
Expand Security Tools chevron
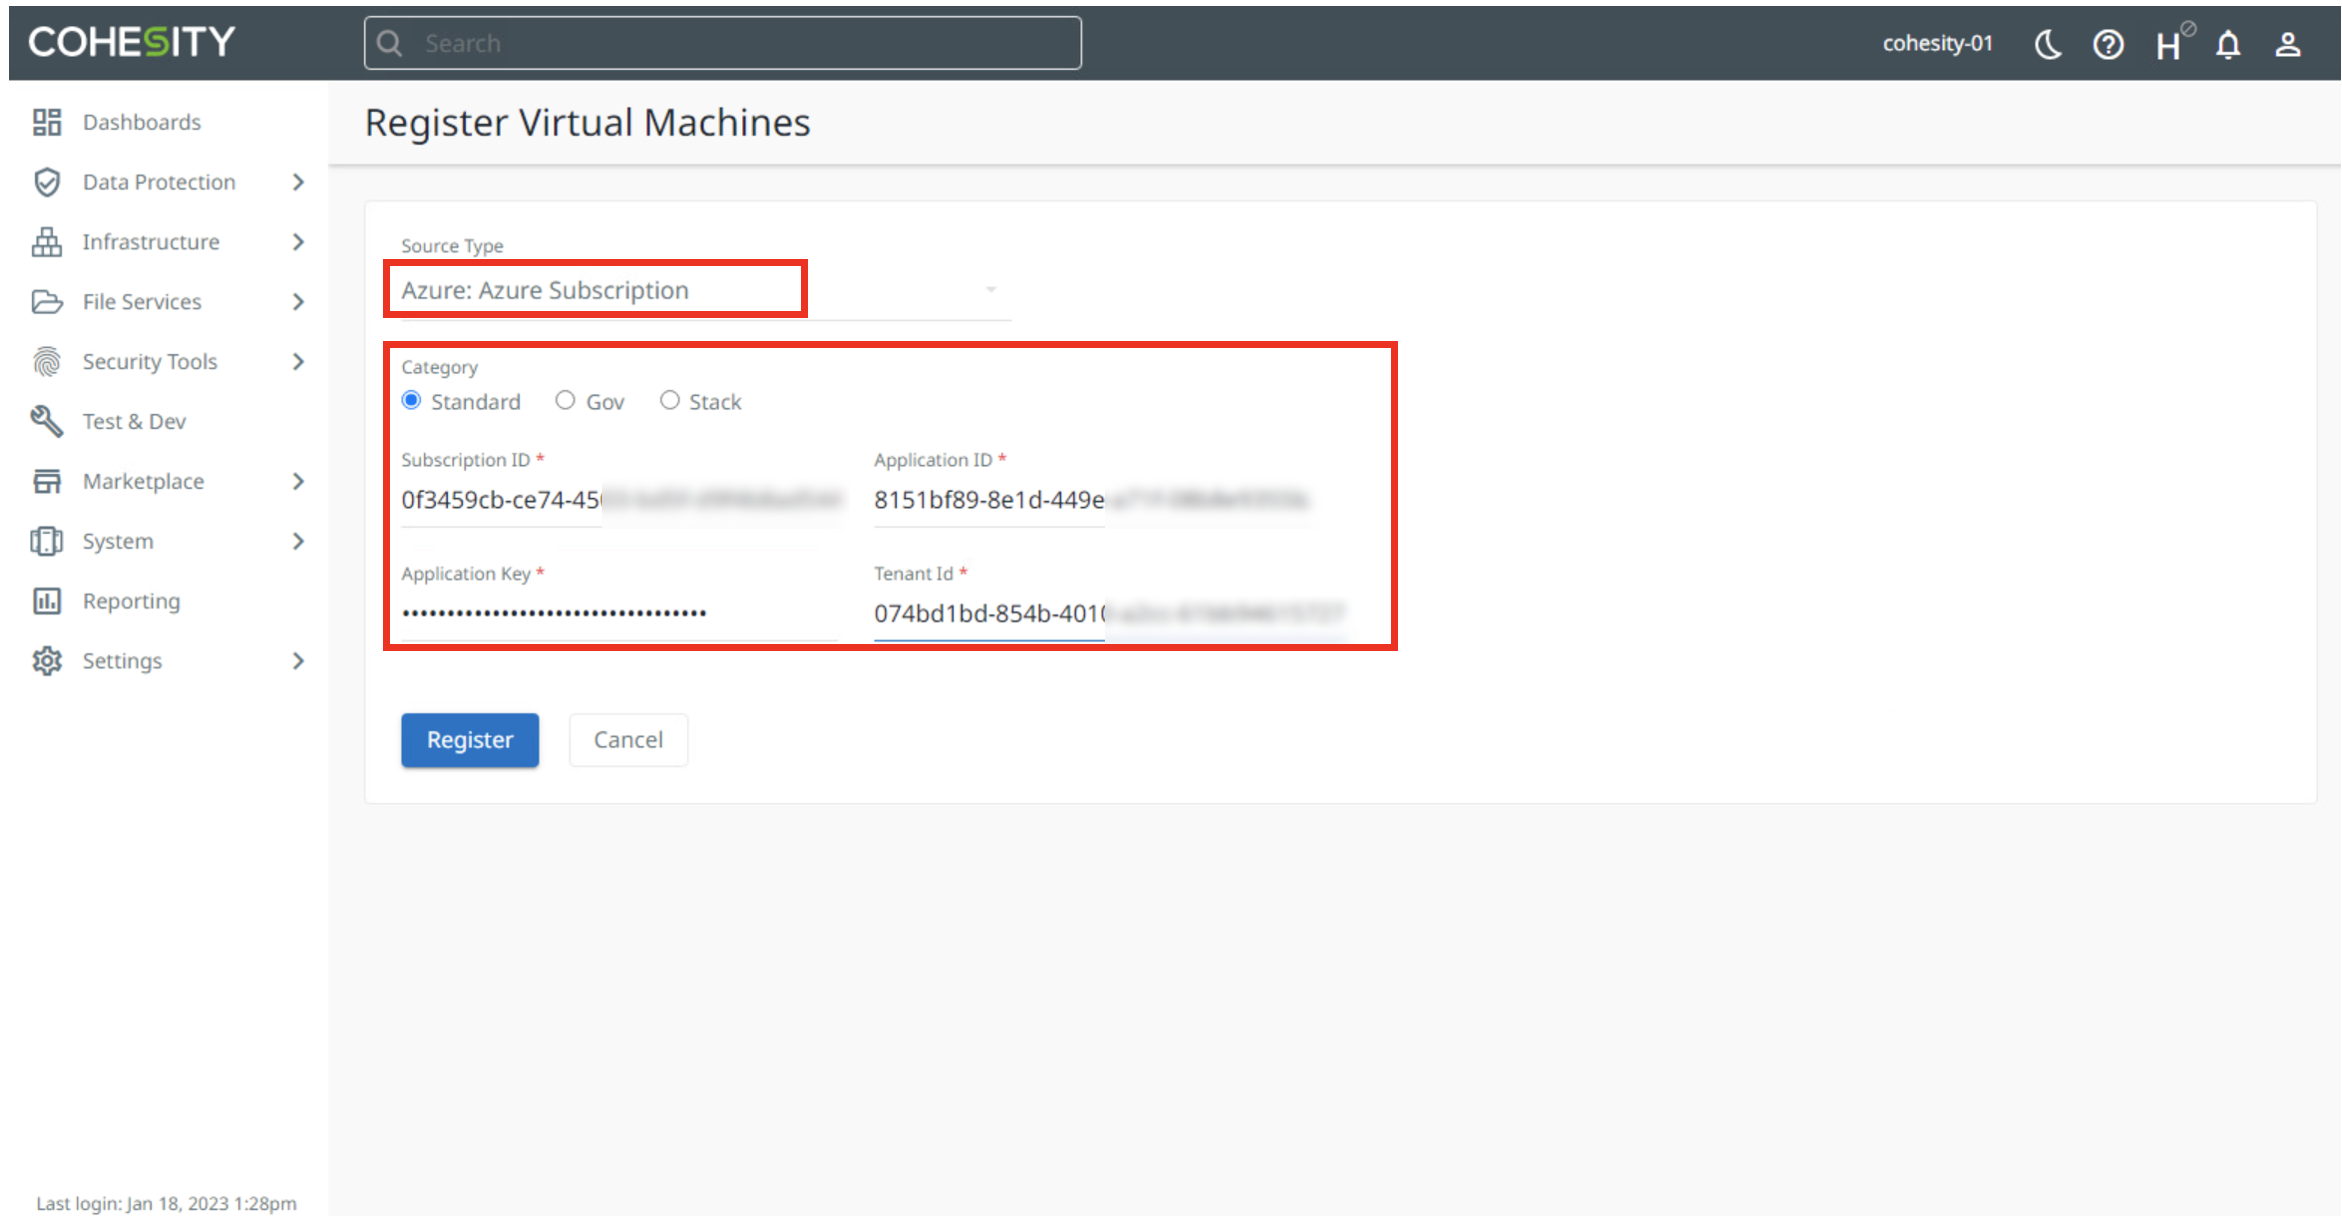click(x=298, y=362)
